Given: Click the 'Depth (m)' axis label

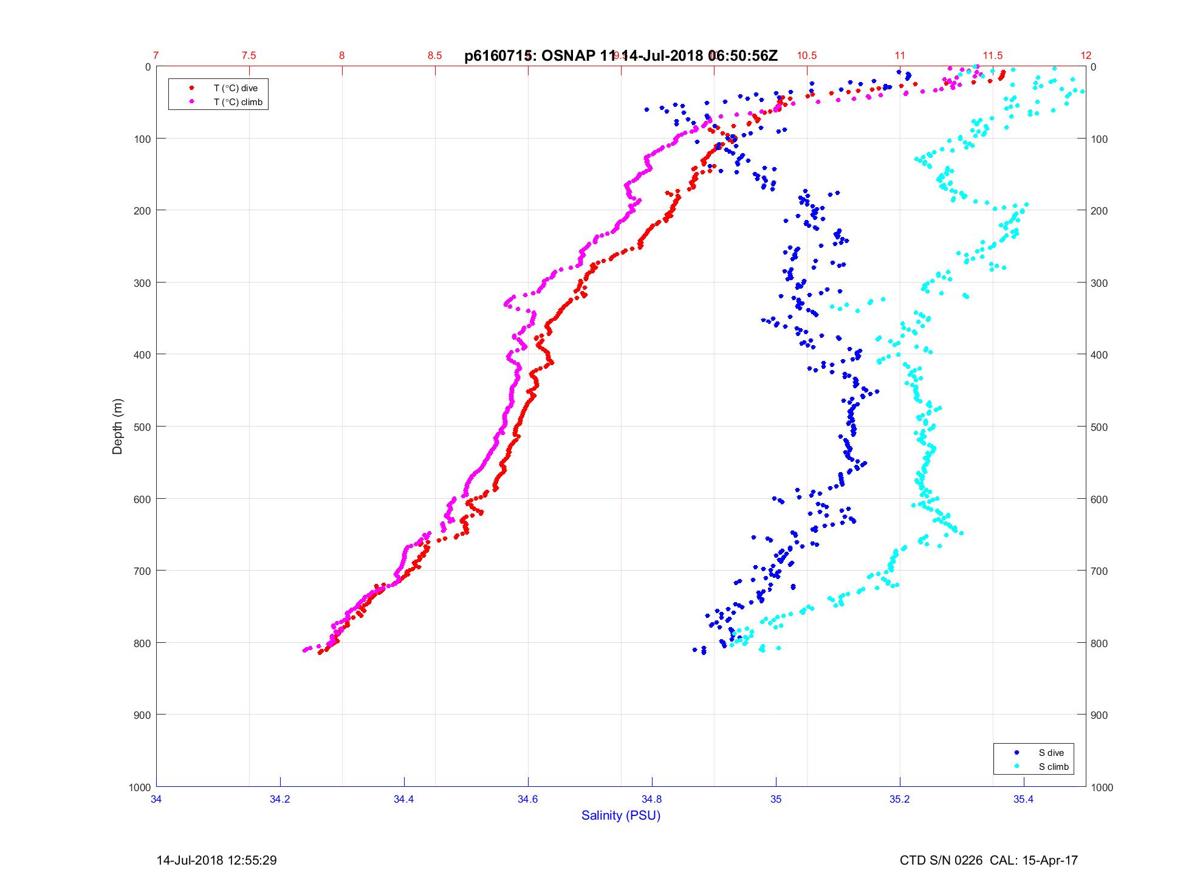Looking at the screenshot, I should 117,426.
